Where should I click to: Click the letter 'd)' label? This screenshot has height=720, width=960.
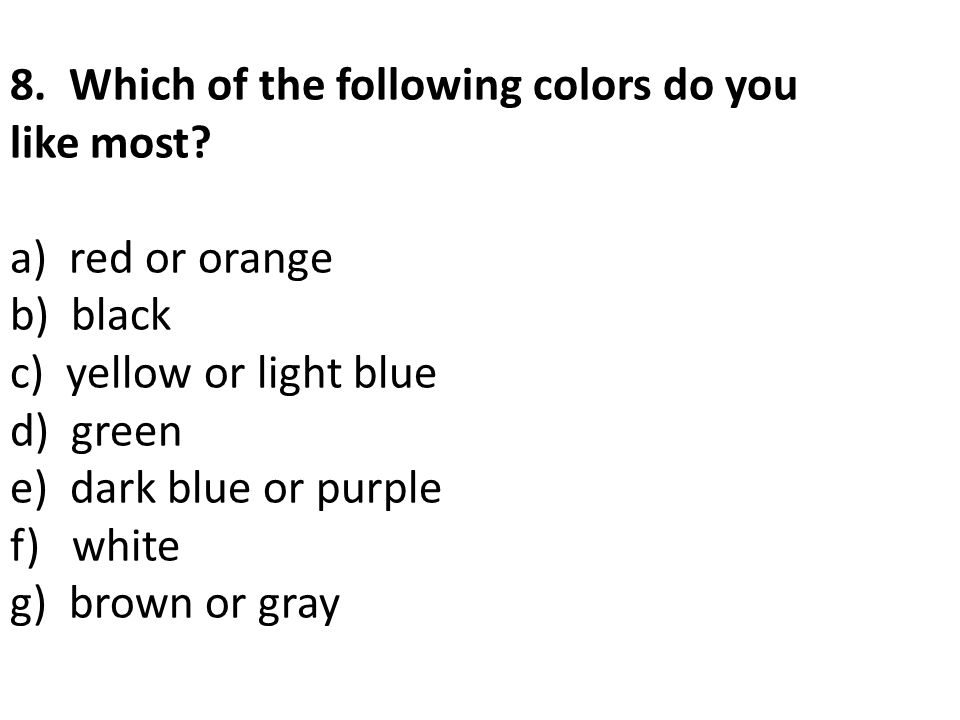pos(29,431)
